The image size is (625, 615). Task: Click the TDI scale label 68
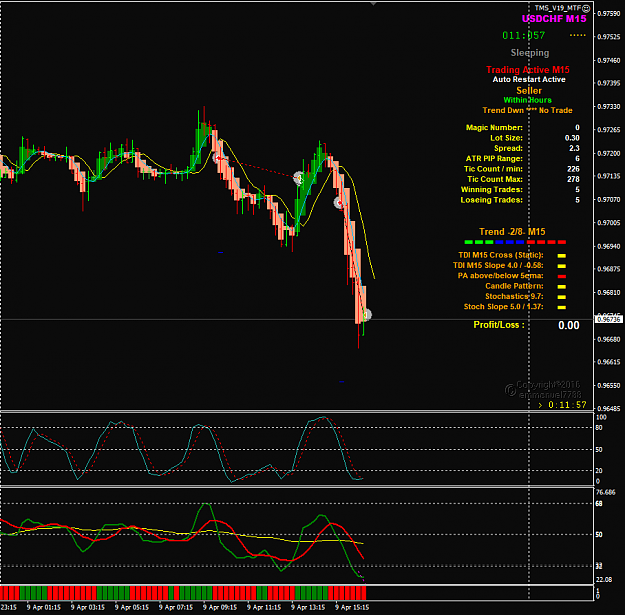point(599,504)
